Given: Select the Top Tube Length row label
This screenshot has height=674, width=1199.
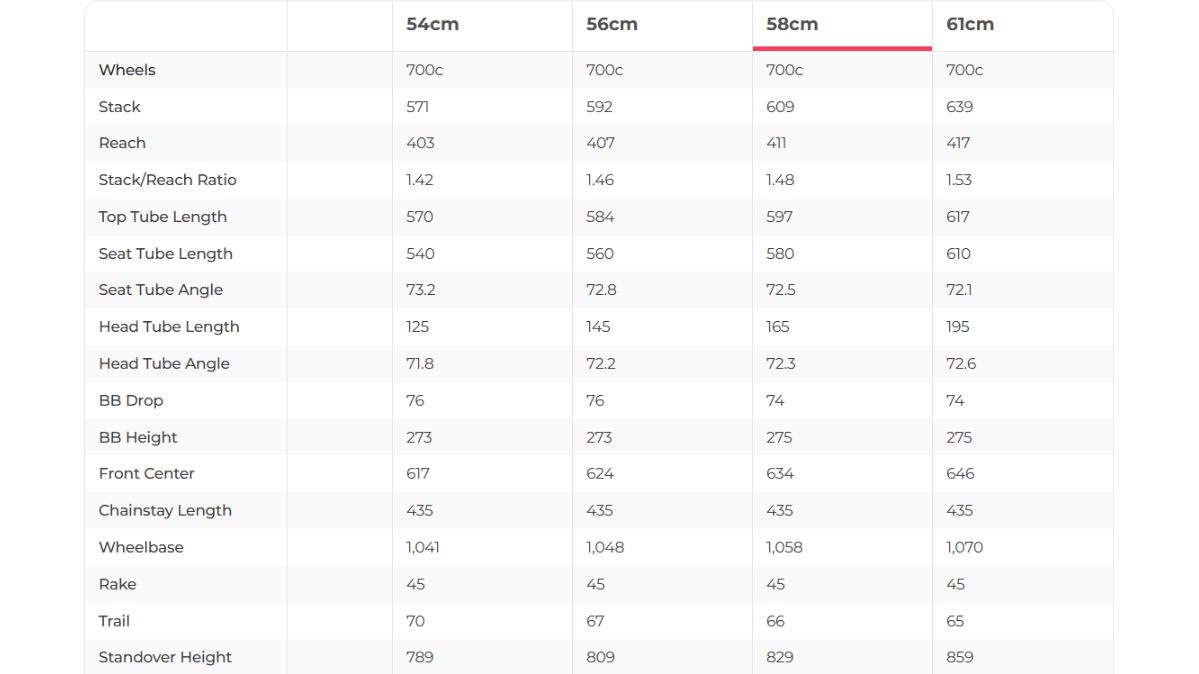Looking at the screenshot, I should tap(162, 217).
